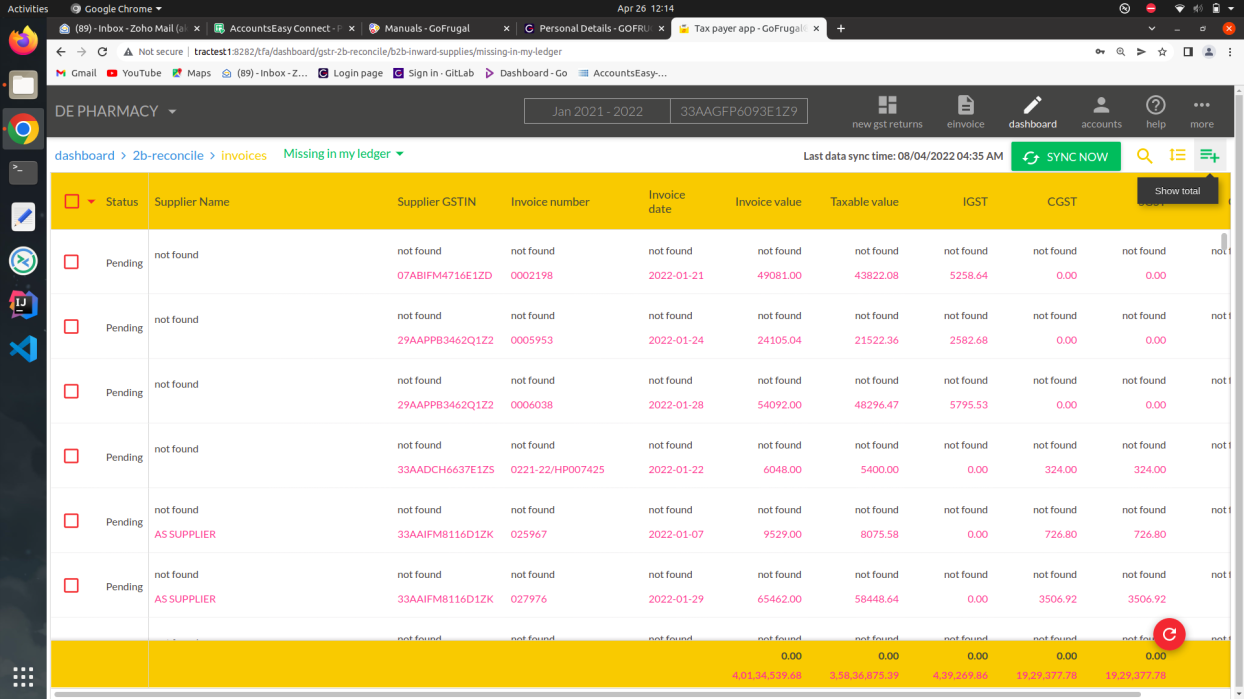The width and height of the screenshot is (1244, 699).
Task: Open Dashboard - Go bookmark
Action: (526, 73)
